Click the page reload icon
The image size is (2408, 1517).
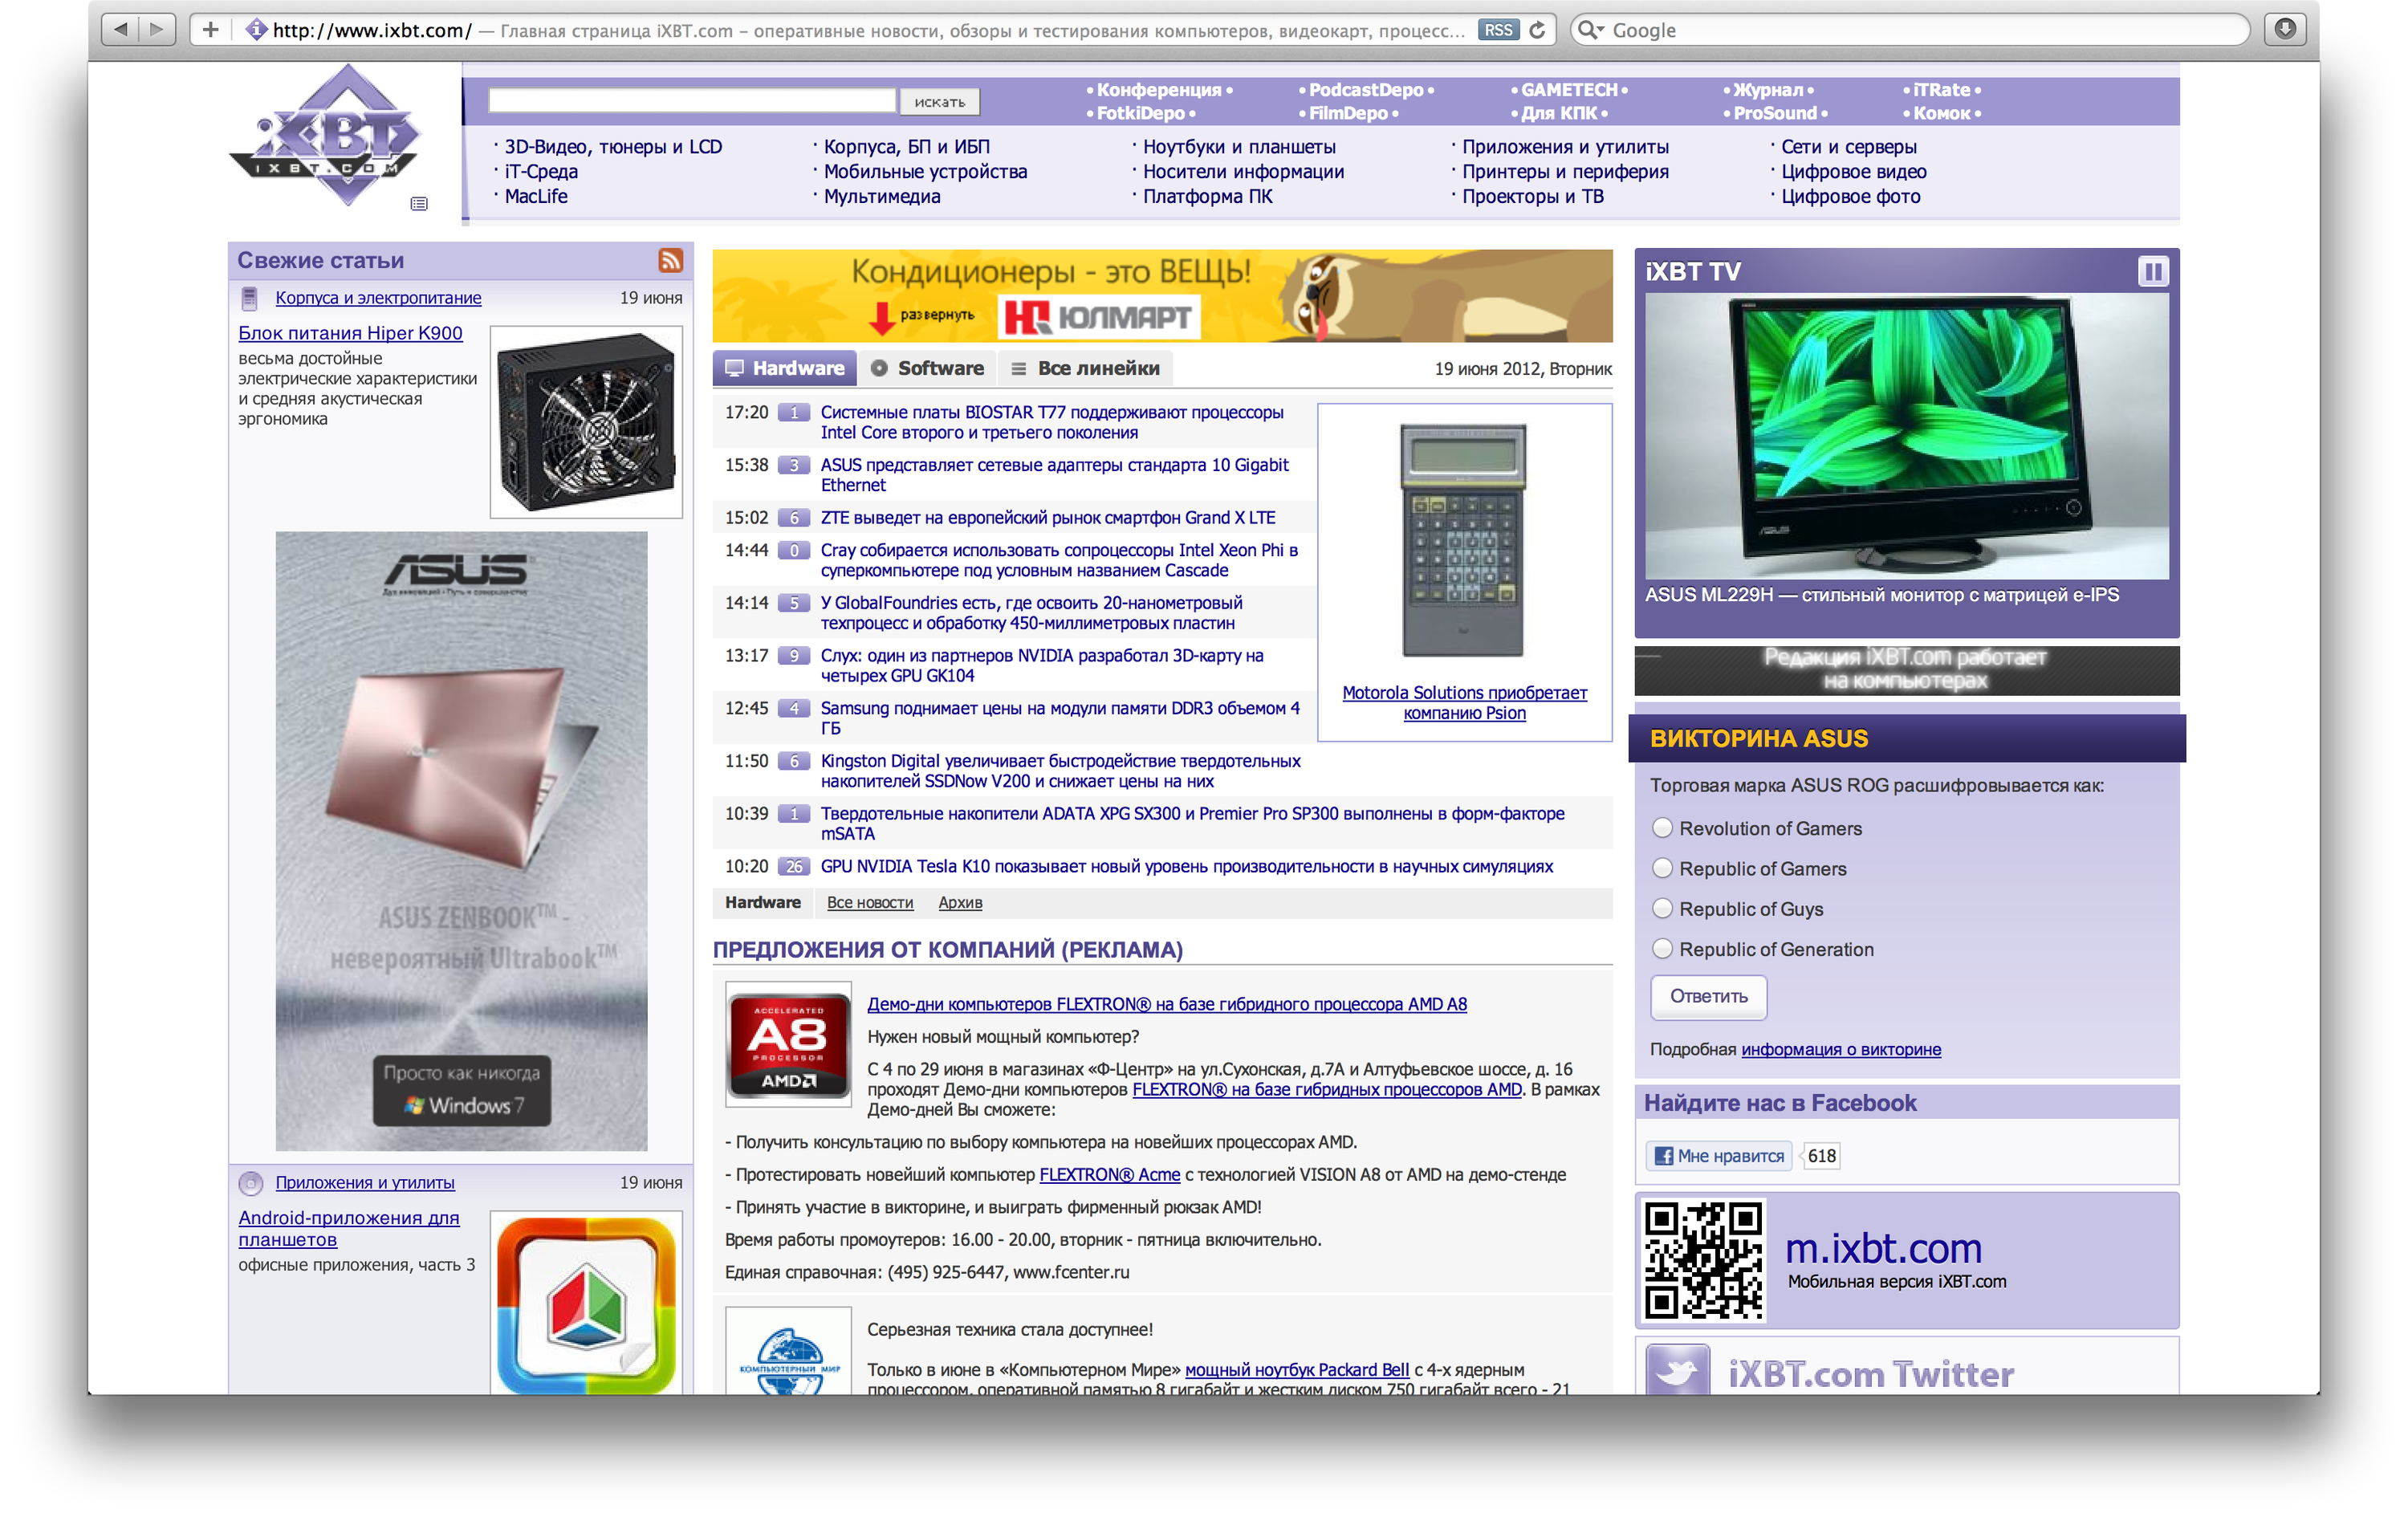[x=1538, y=30]
